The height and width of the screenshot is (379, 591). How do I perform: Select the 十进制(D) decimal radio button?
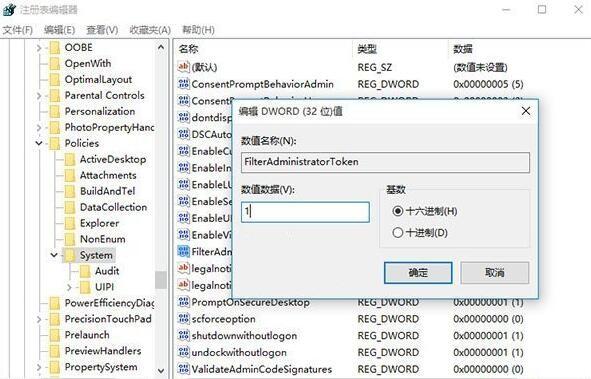point(398,232)
